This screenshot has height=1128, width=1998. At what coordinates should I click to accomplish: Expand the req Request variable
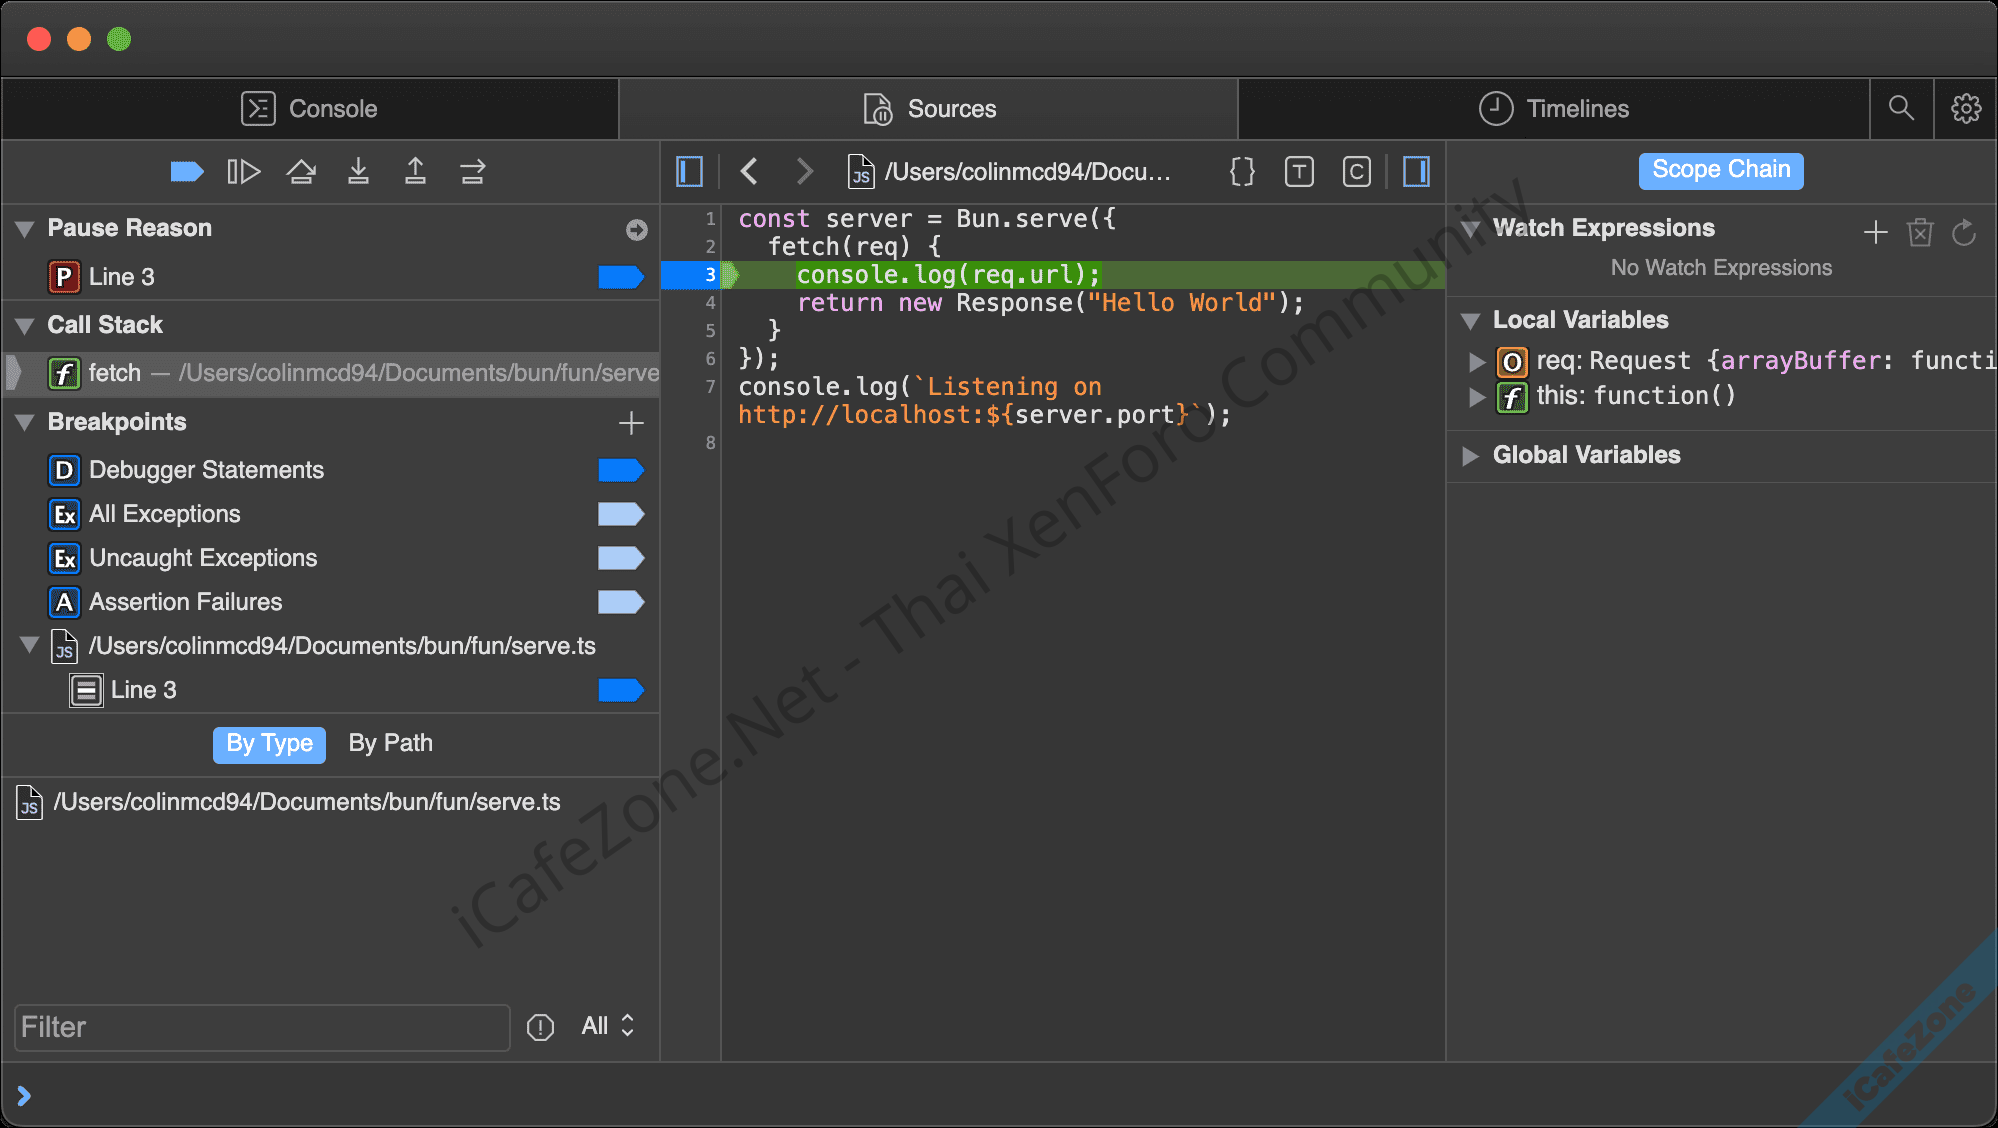(x=1476, y=362)
